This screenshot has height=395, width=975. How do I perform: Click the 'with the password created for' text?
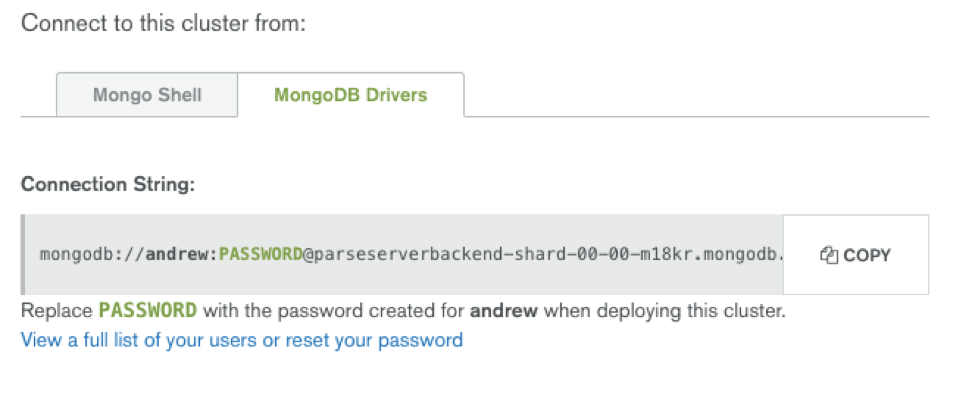tap(334, 310)
